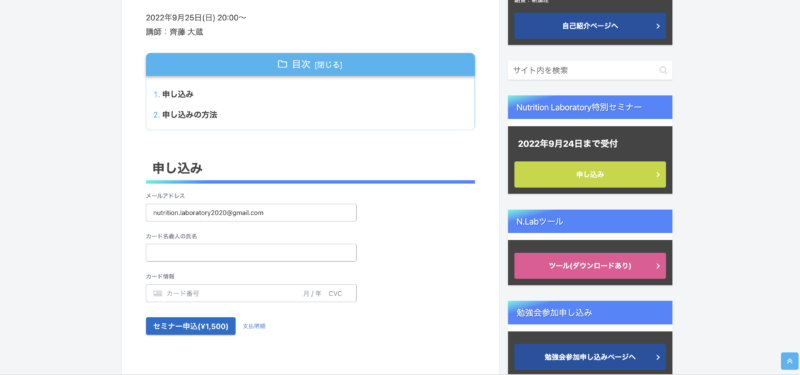Click the search magnifier icon in sidebar
800x375 pixels.
(x=663, y=70)
